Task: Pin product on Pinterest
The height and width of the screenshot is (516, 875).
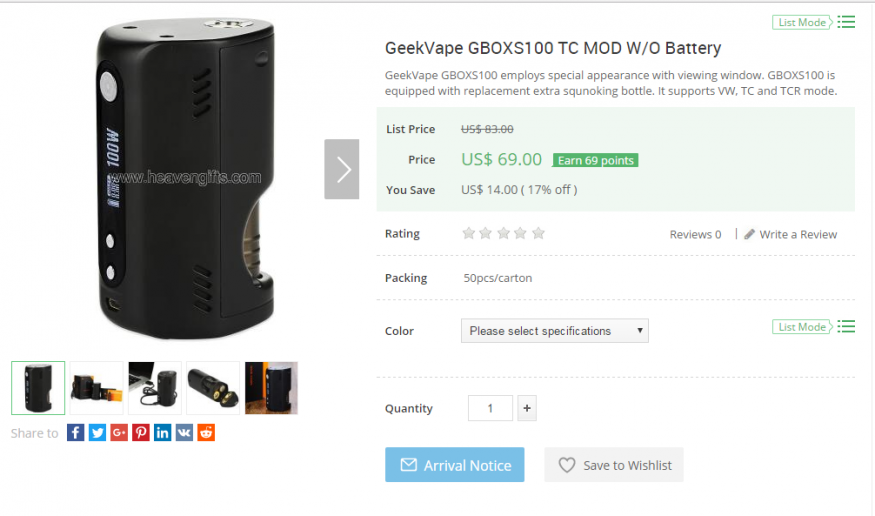Action: [141, 432]
